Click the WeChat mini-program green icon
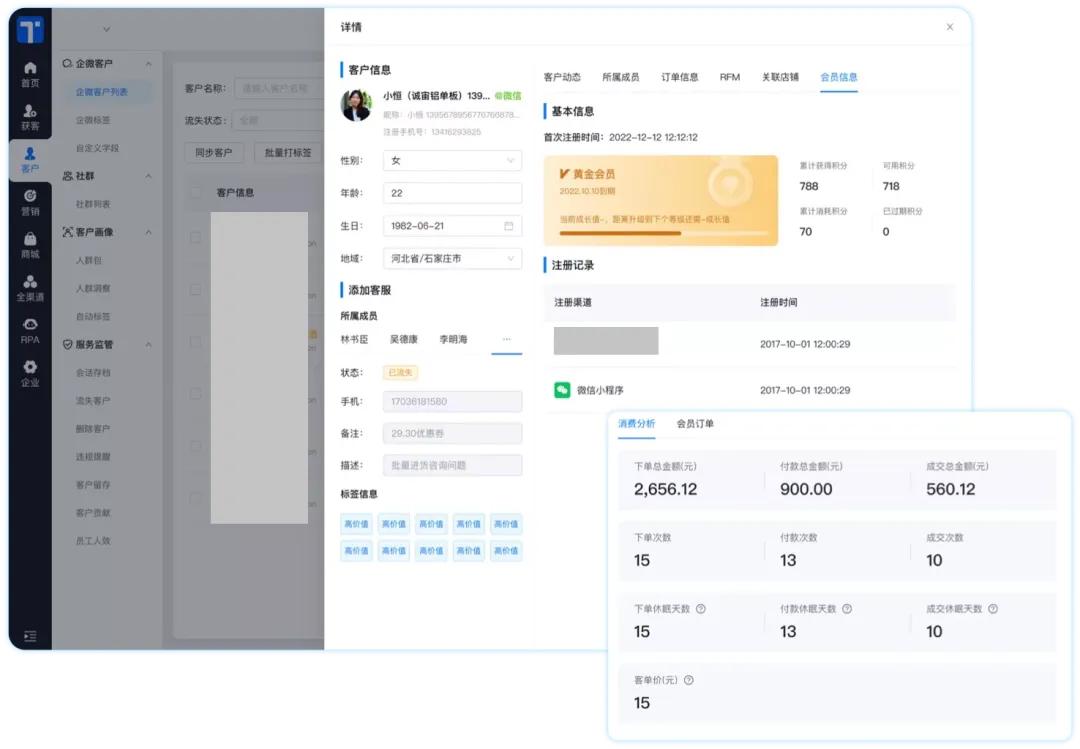Viewport: 1080px width, 749px height. [561, 390]
